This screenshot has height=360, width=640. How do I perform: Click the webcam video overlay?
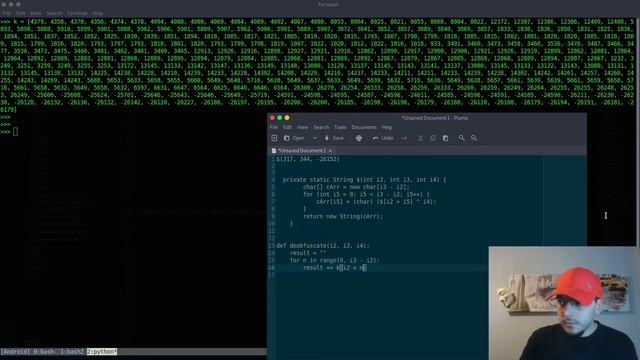[x=564, y=303]
